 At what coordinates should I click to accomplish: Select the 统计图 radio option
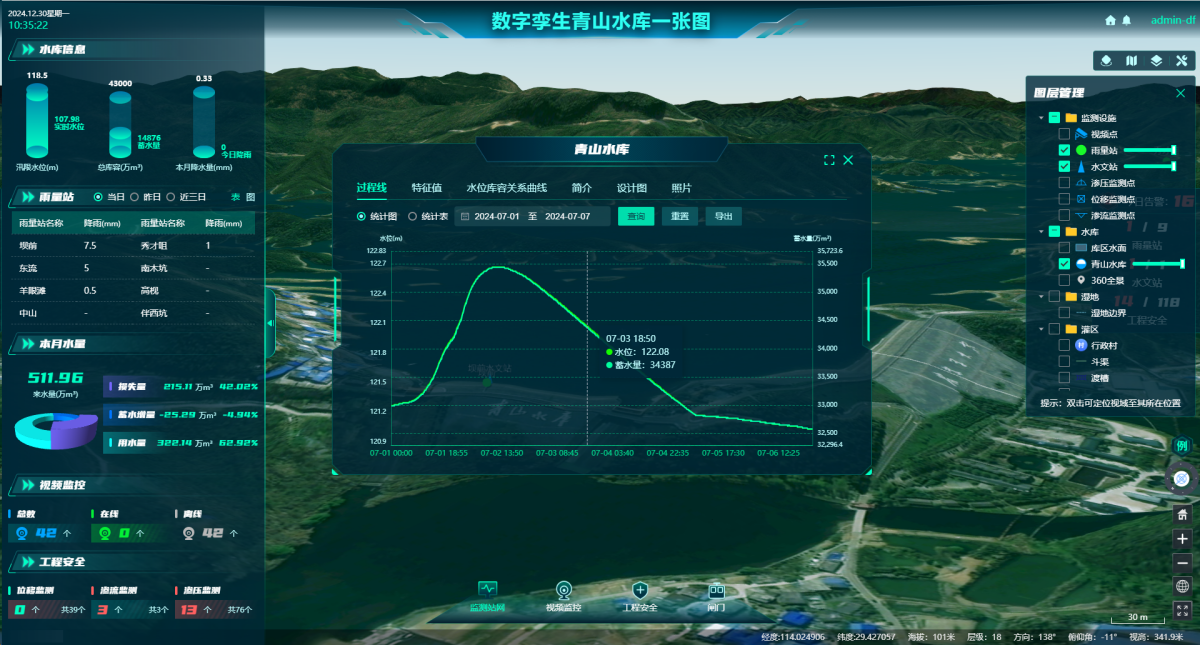pyautogui.click(x=362, y=216)
